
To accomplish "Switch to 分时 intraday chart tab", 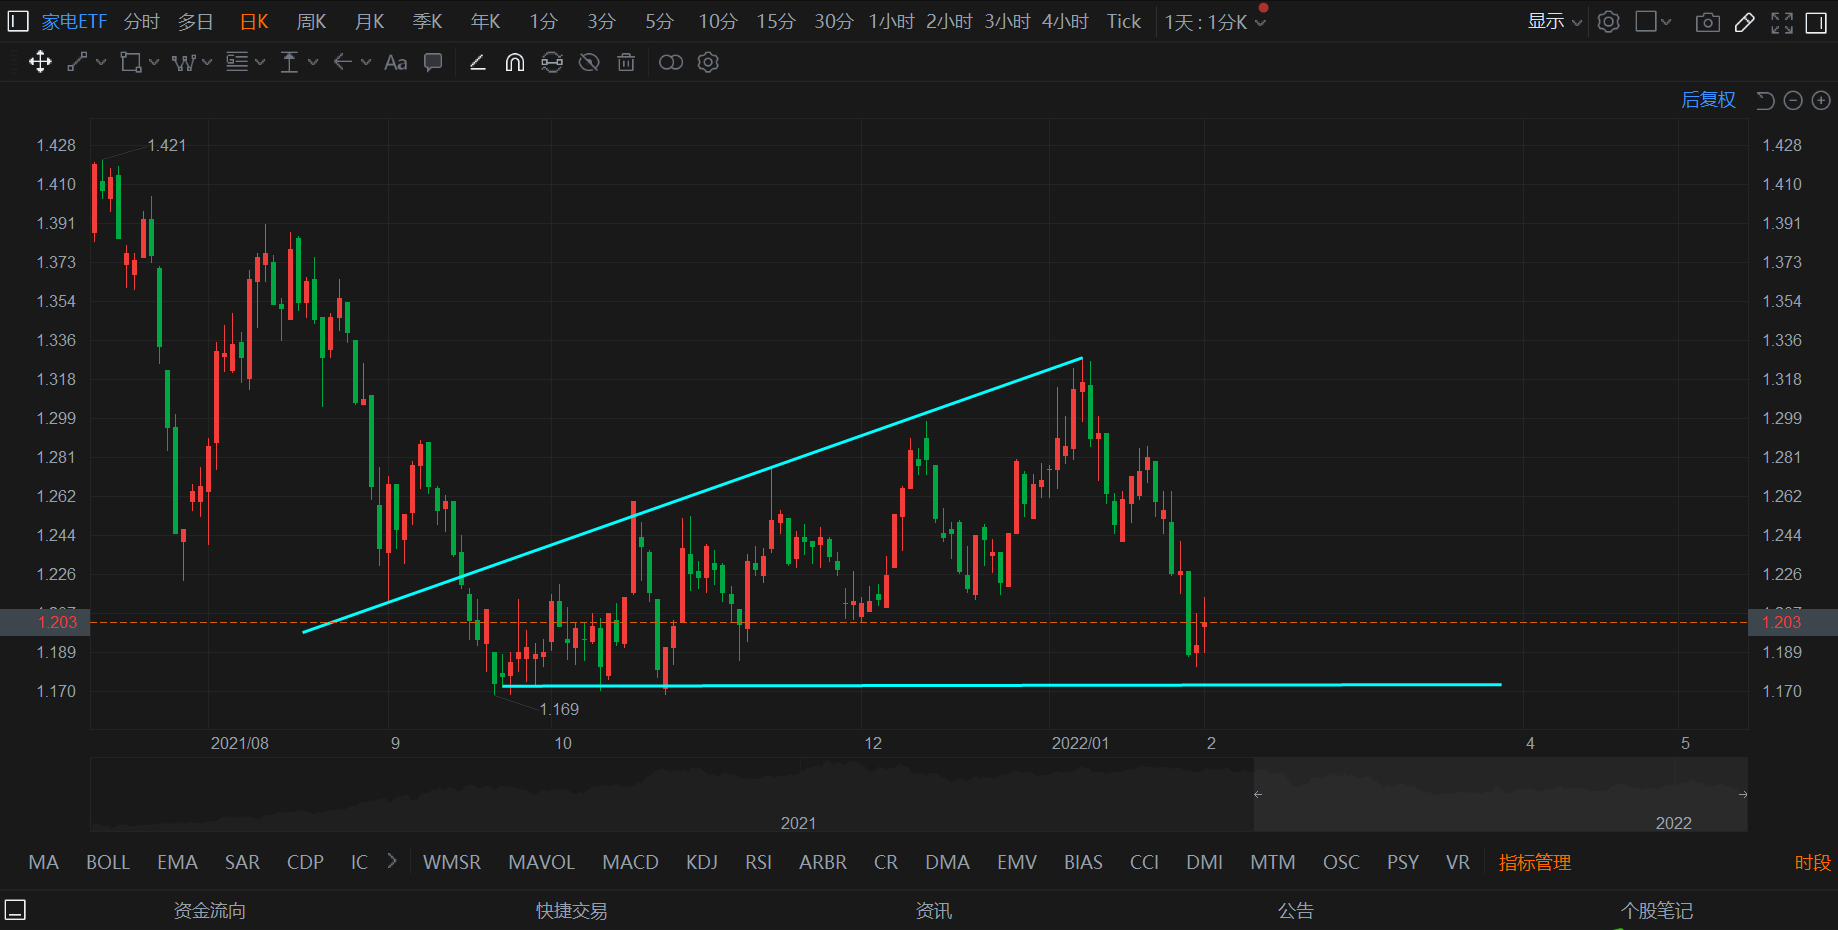I will [142, 22].
